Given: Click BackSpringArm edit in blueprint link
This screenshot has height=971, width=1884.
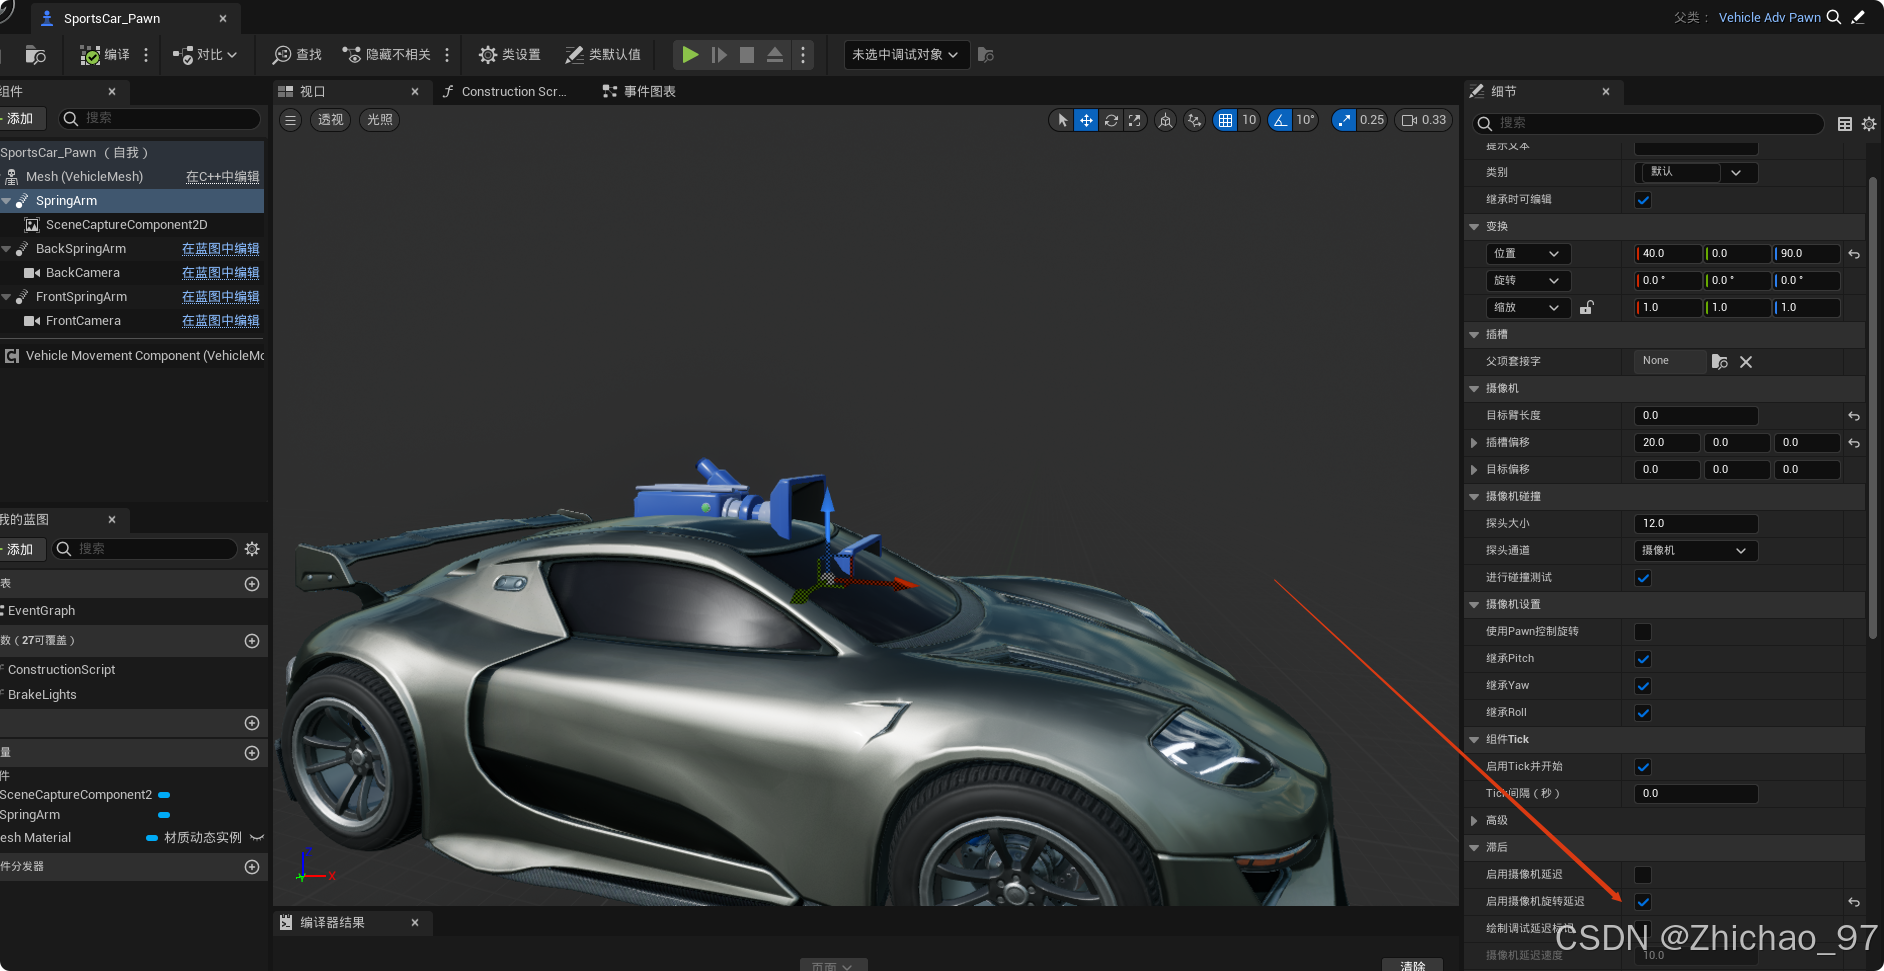Looking at the screenshot, I should click(x=220, y=249).
